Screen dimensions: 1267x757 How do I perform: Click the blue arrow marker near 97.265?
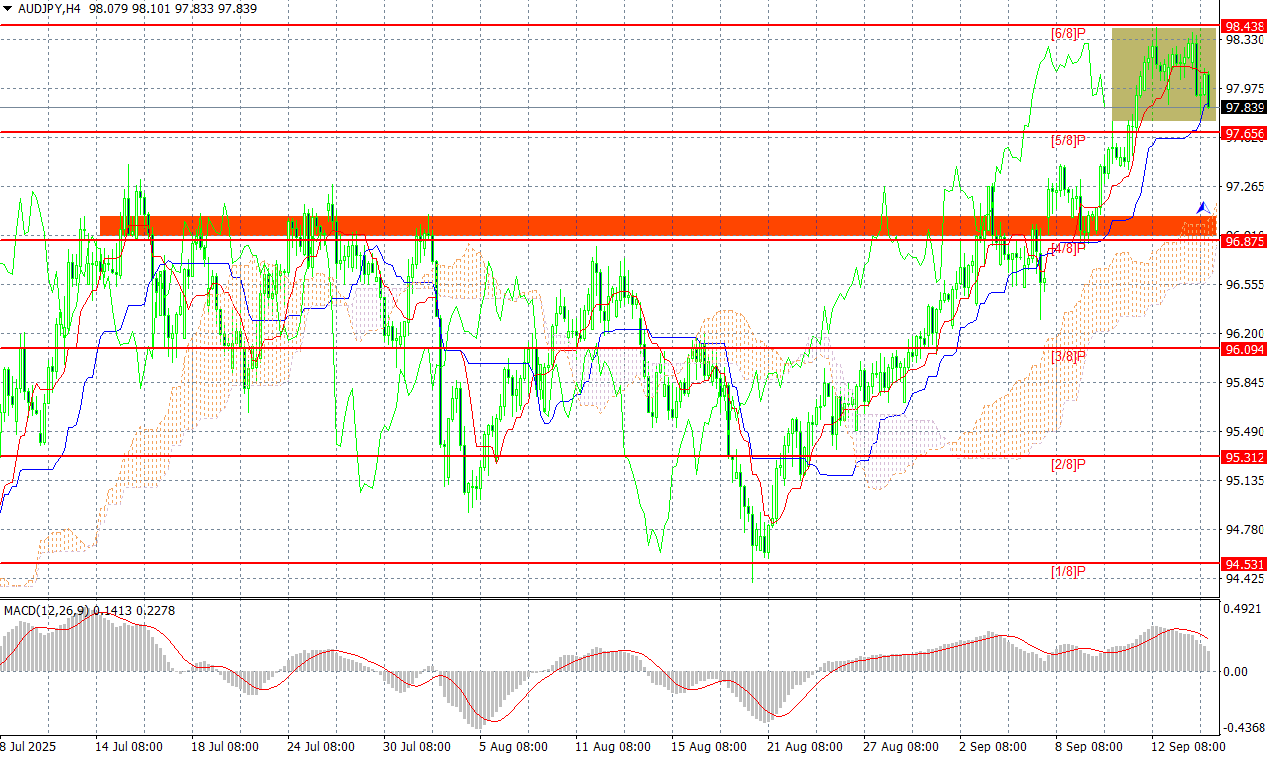click(x=1203, y=206)
